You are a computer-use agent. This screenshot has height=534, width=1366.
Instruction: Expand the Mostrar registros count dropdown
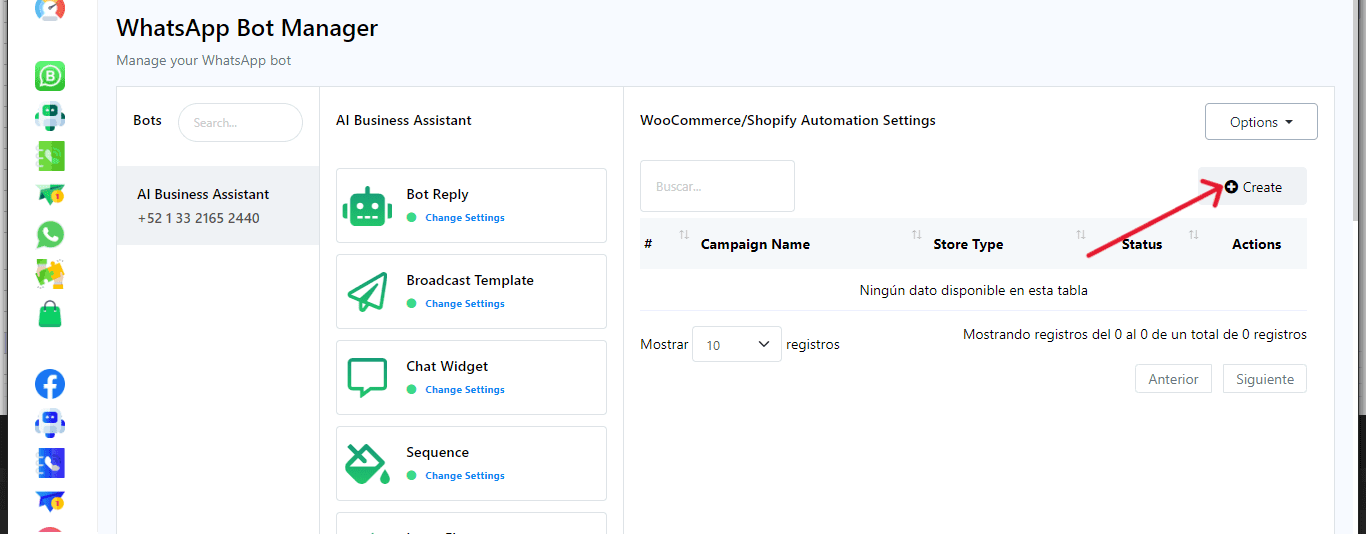pos(736,344)
